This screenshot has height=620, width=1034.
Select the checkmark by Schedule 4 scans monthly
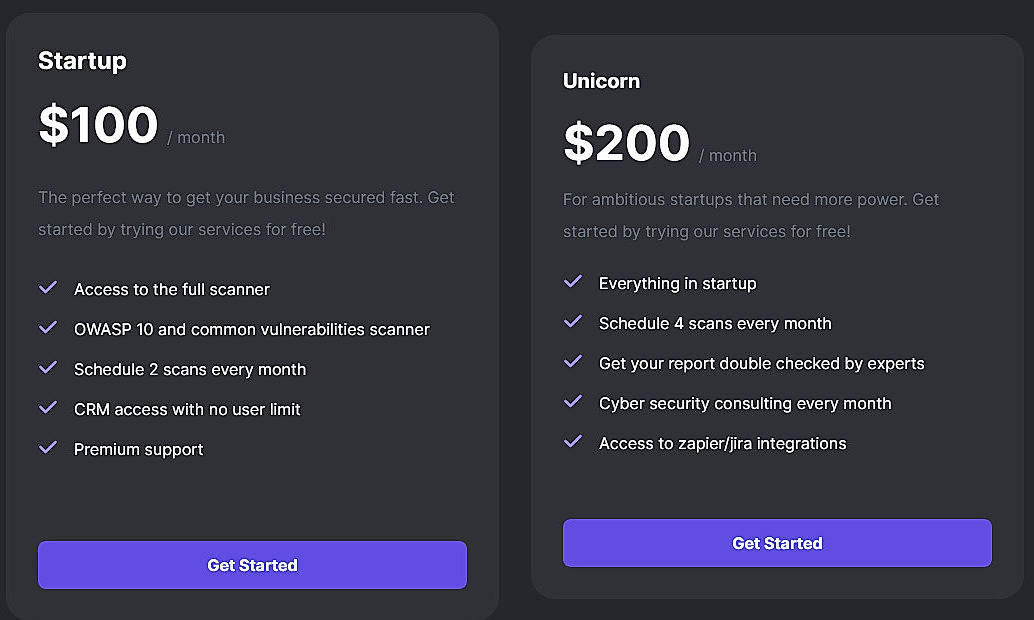[573, 322]
